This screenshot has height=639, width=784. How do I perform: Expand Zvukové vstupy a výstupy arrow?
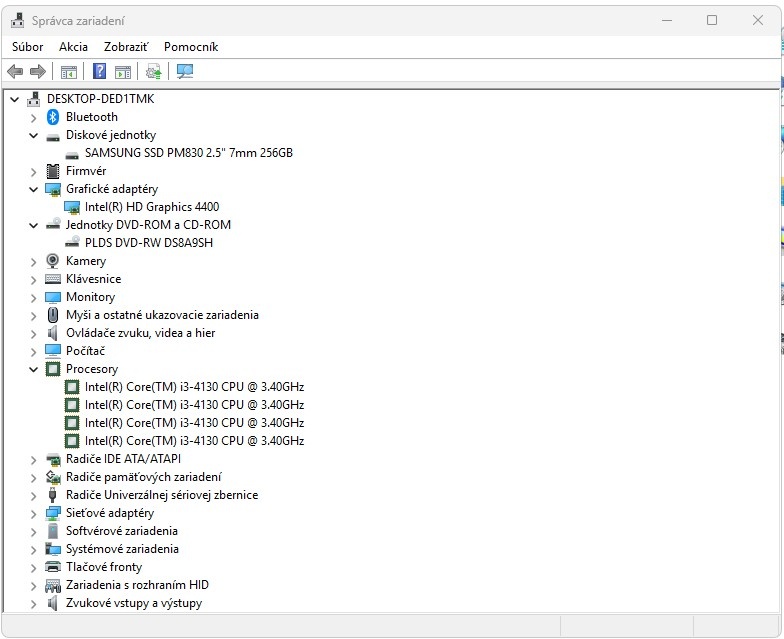[34, 604]
